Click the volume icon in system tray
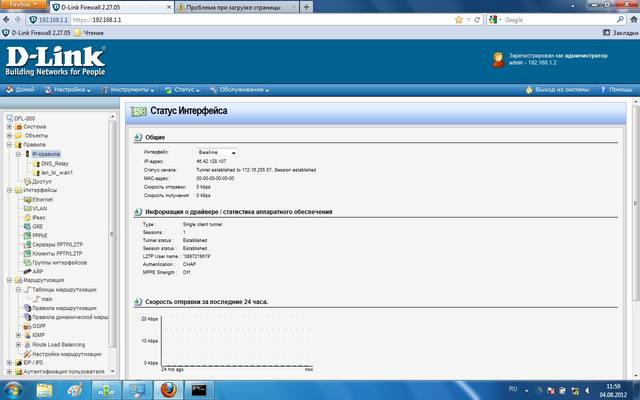640x400 pixels. (x=587, y=391)
